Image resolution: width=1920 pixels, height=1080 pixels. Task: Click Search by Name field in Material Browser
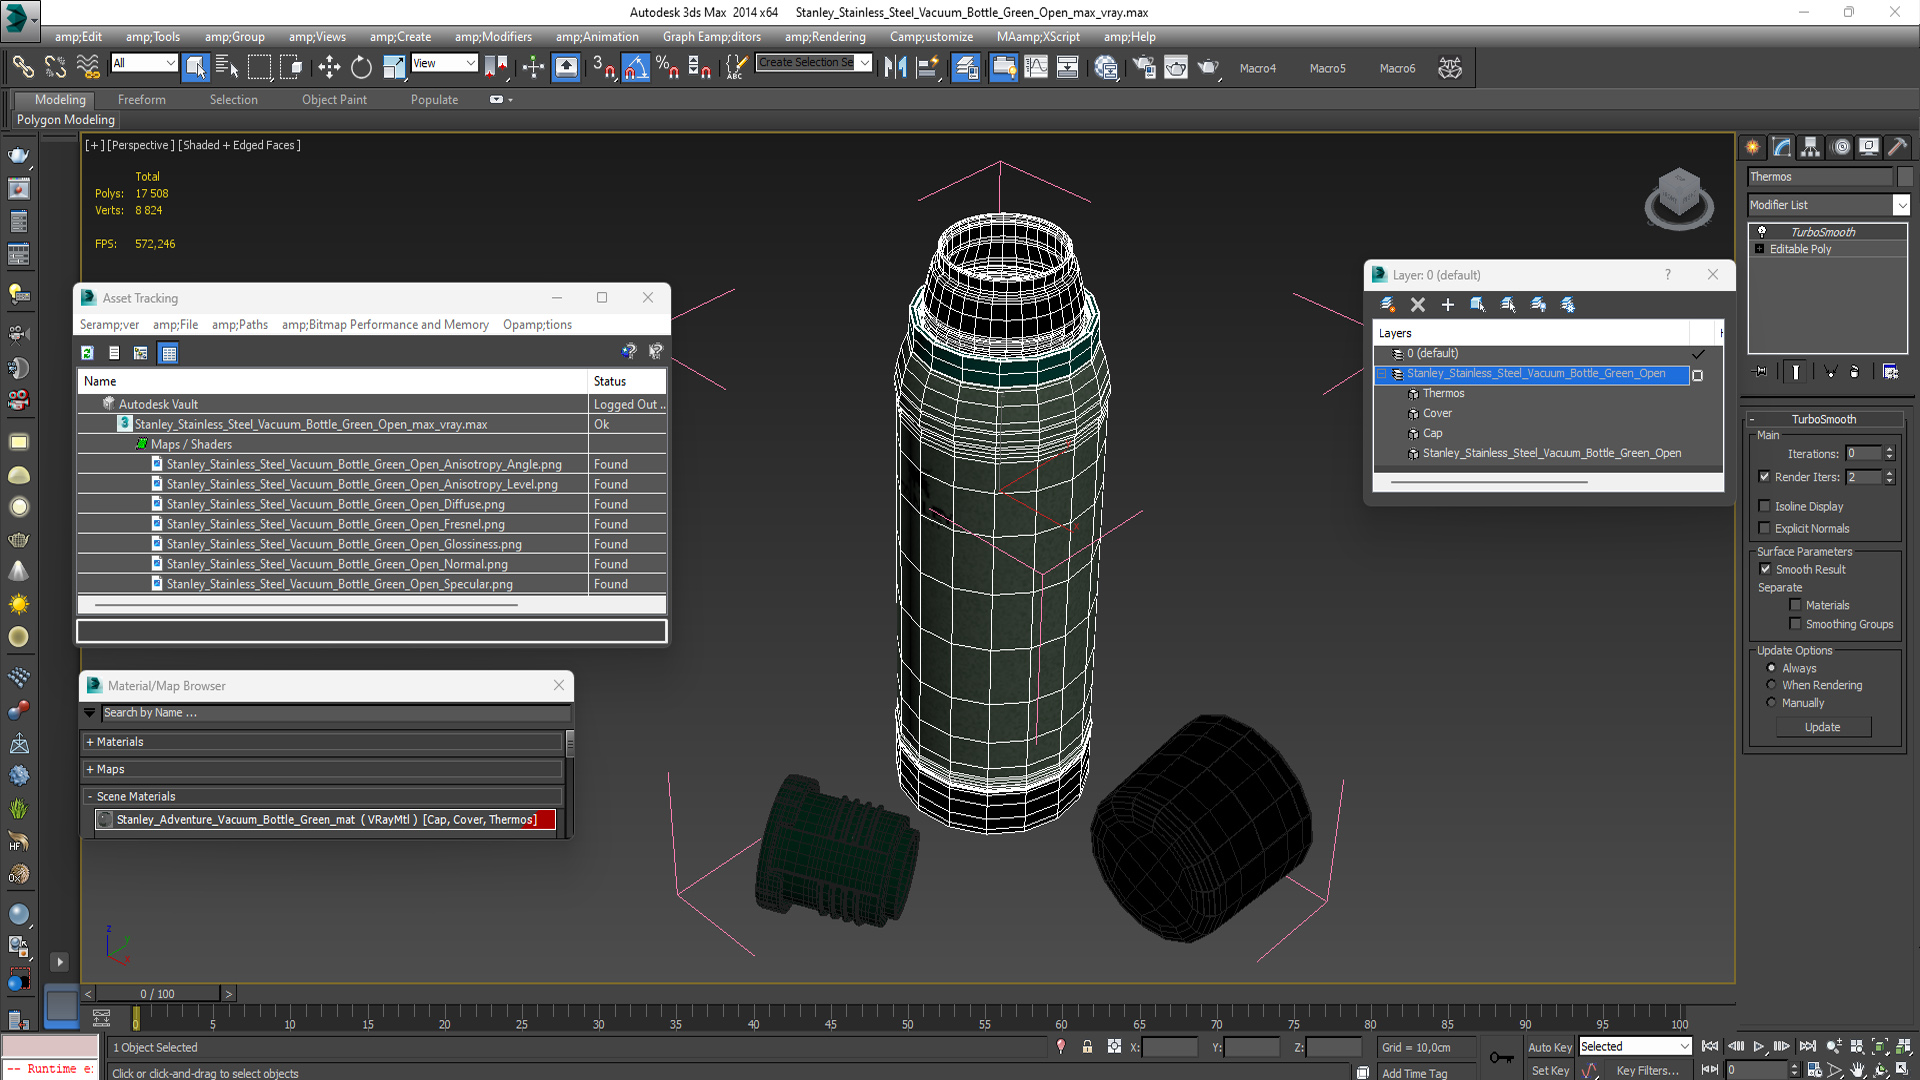pos(336,713)
